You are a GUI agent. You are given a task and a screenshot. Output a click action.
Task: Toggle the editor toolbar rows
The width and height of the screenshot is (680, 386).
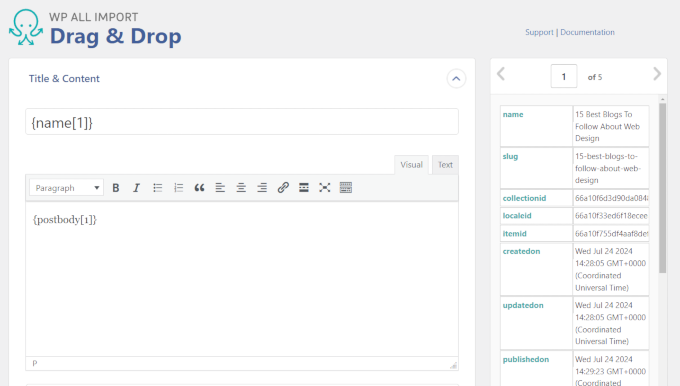click(346, 188)
